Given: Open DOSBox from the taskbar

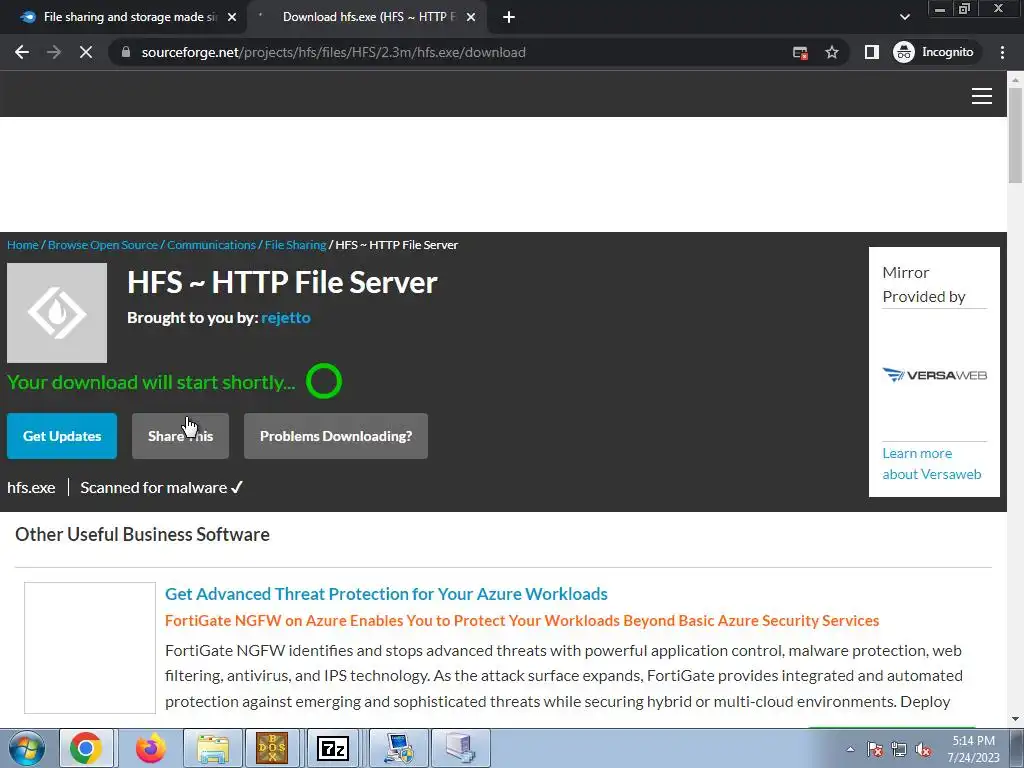Looking at the screenshot, I should [272, 748].
